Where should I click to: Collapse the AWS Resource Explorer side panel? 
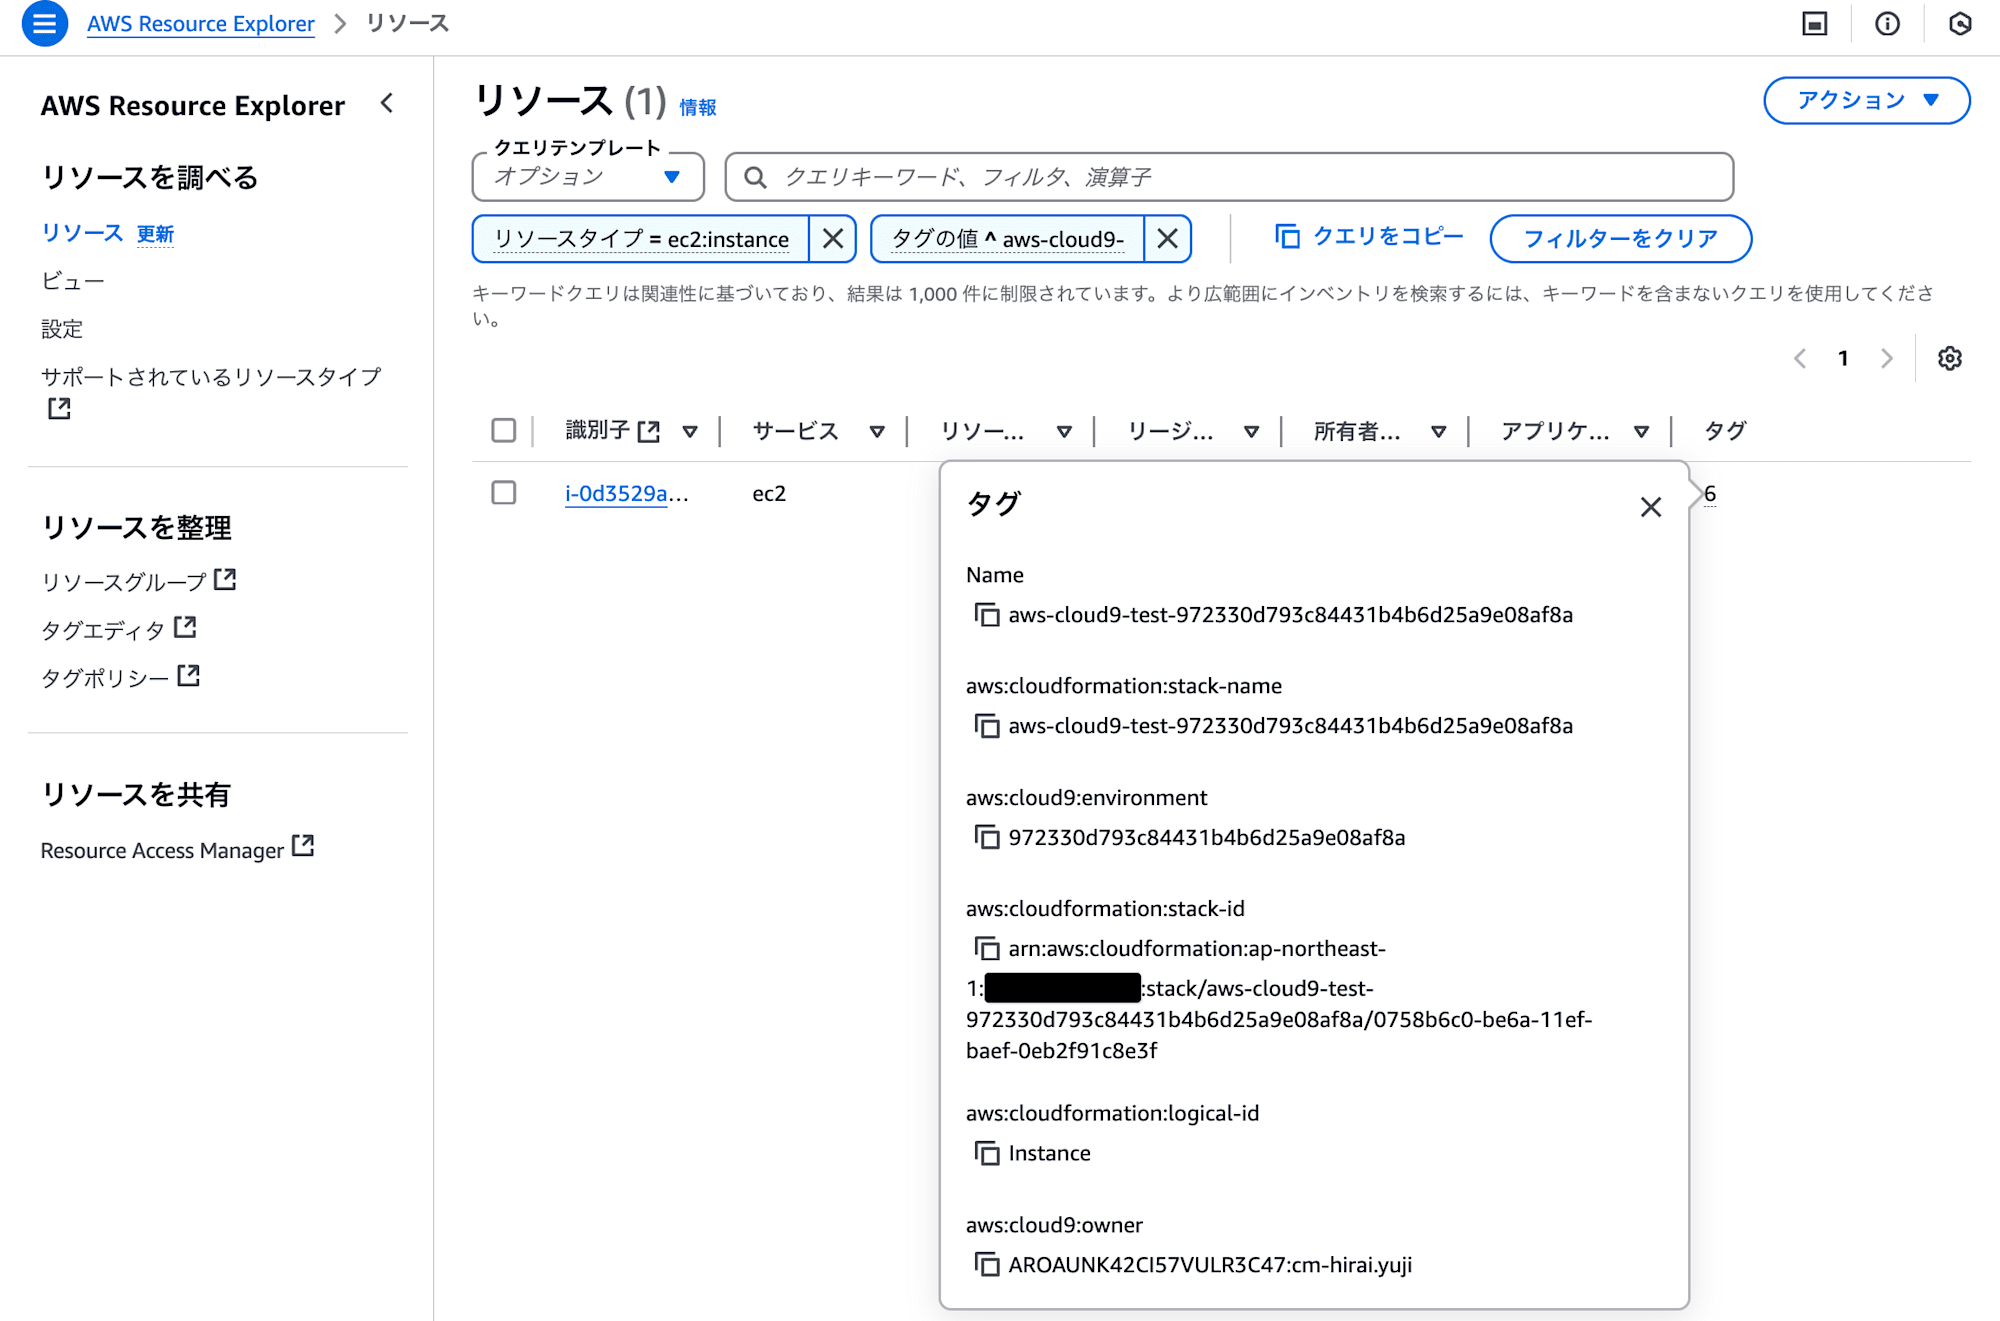point(387,104)
